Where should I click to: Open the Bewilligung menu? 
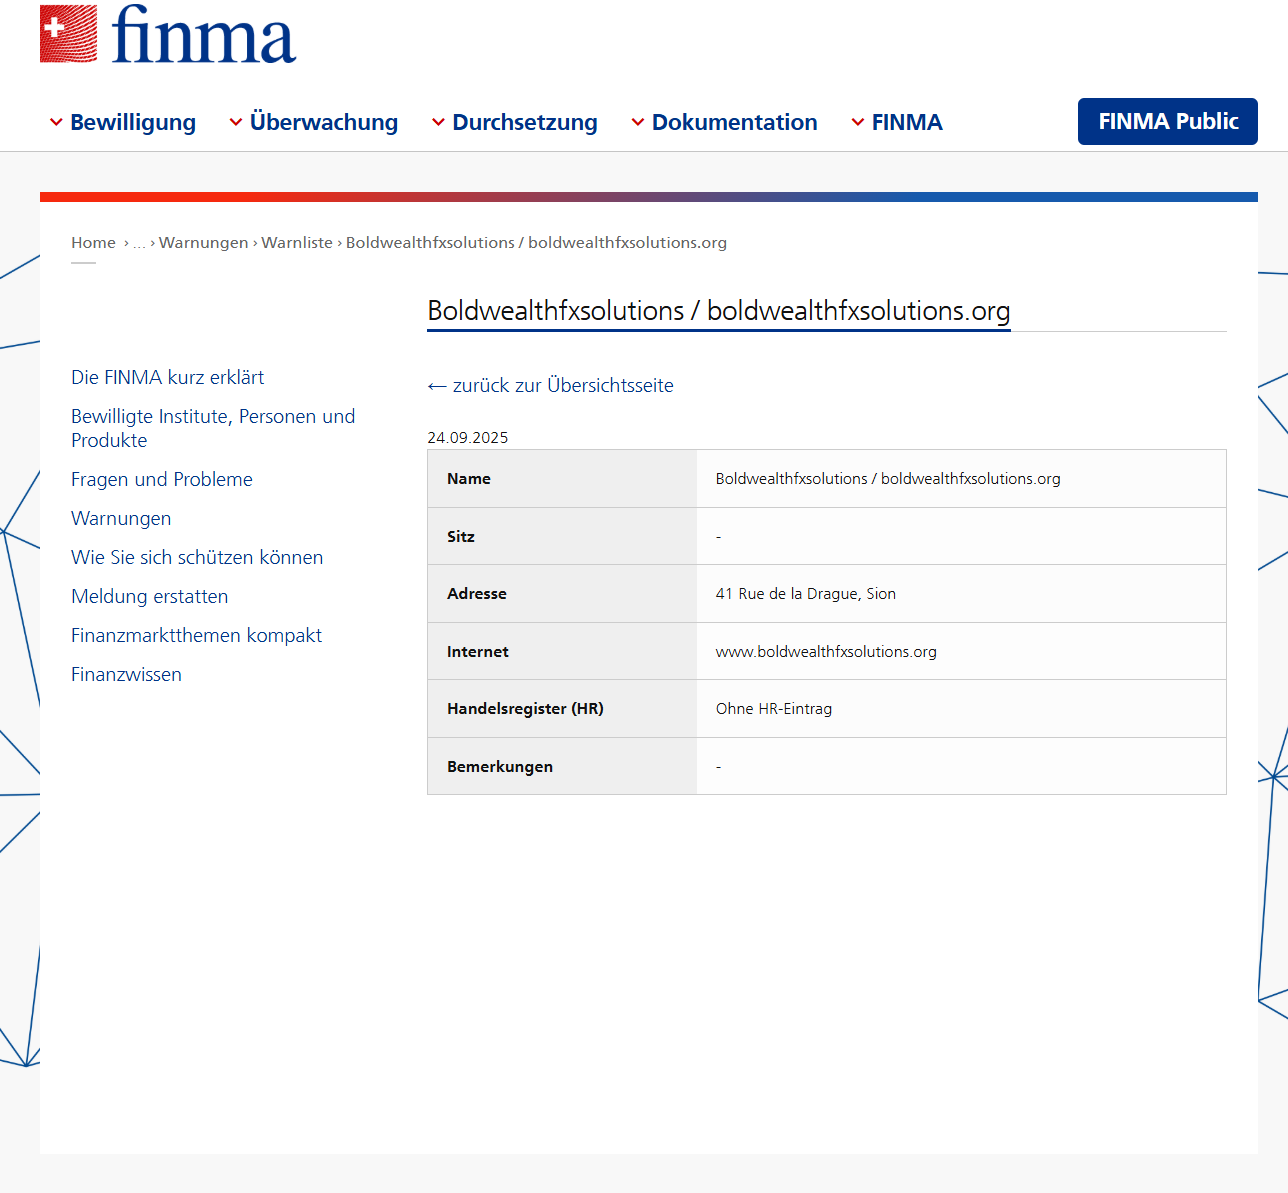click(x=133, y=122)
